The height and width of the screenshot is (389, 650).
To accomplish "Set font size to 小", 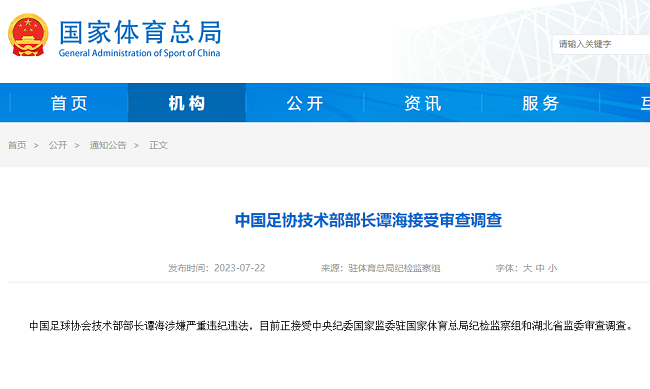I will click(552, 268).
